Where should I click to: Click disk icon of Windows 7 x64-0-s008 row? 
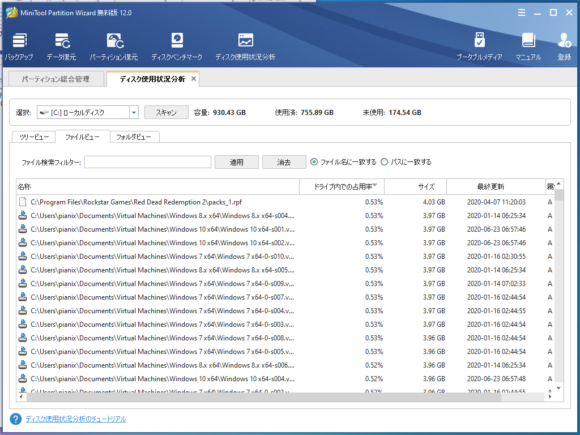click(x=23, y=338)
